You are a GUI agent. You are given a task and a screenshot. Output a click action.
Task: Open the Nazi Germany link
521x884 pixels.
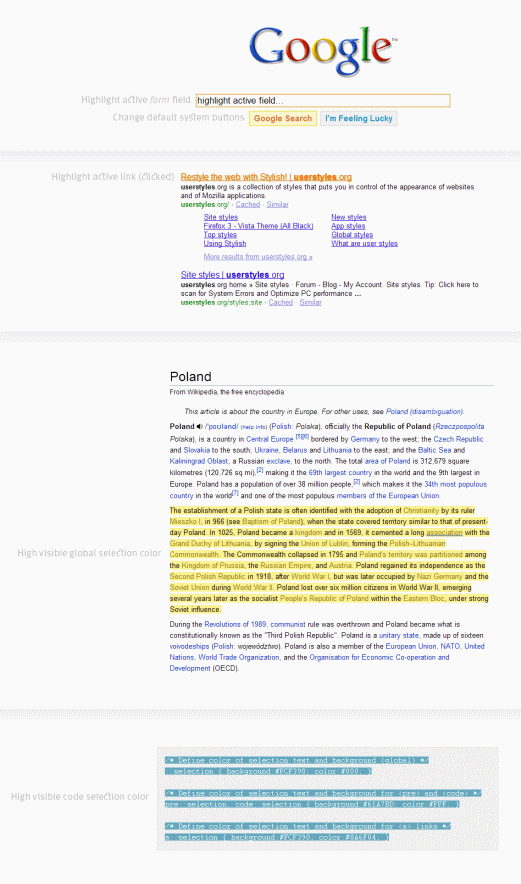[x=439, y=577]
